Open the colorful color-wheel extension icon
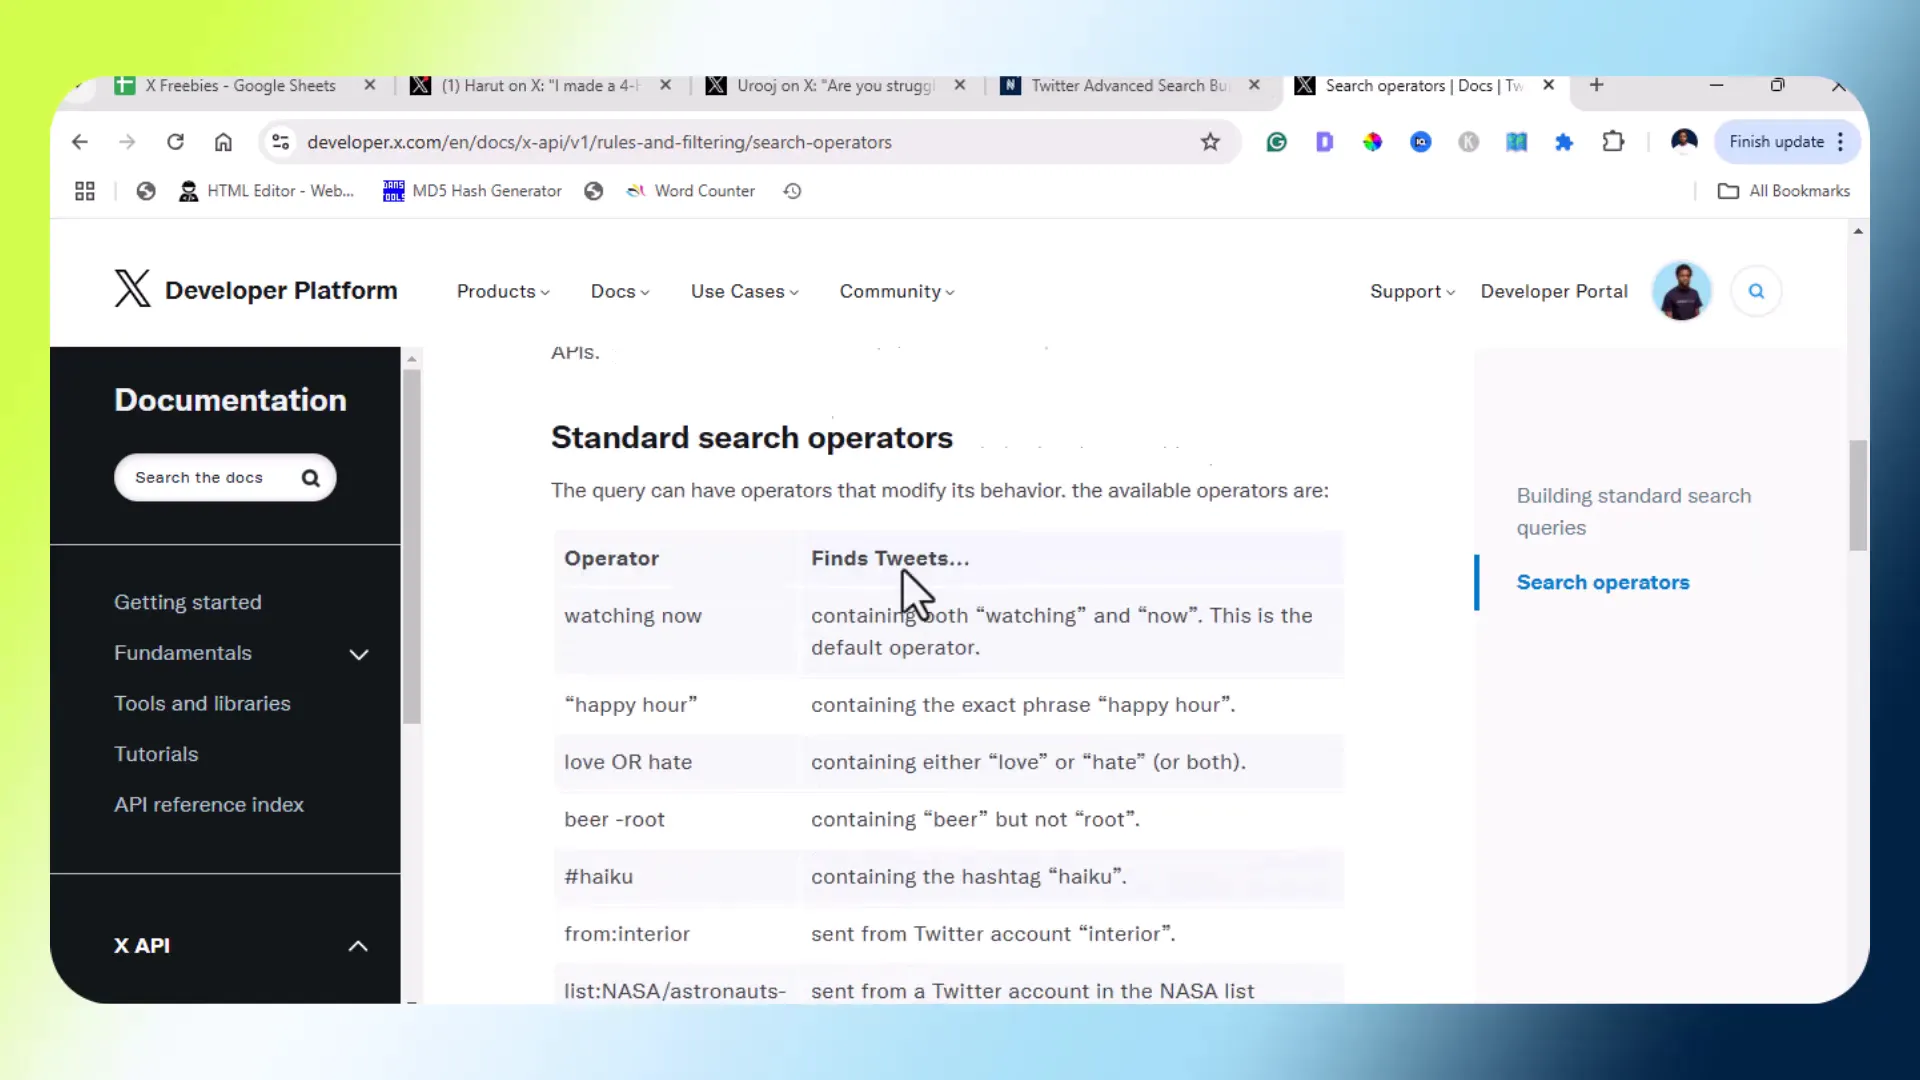Viewport: 1920px width, 1080px height. [1372, 142]
